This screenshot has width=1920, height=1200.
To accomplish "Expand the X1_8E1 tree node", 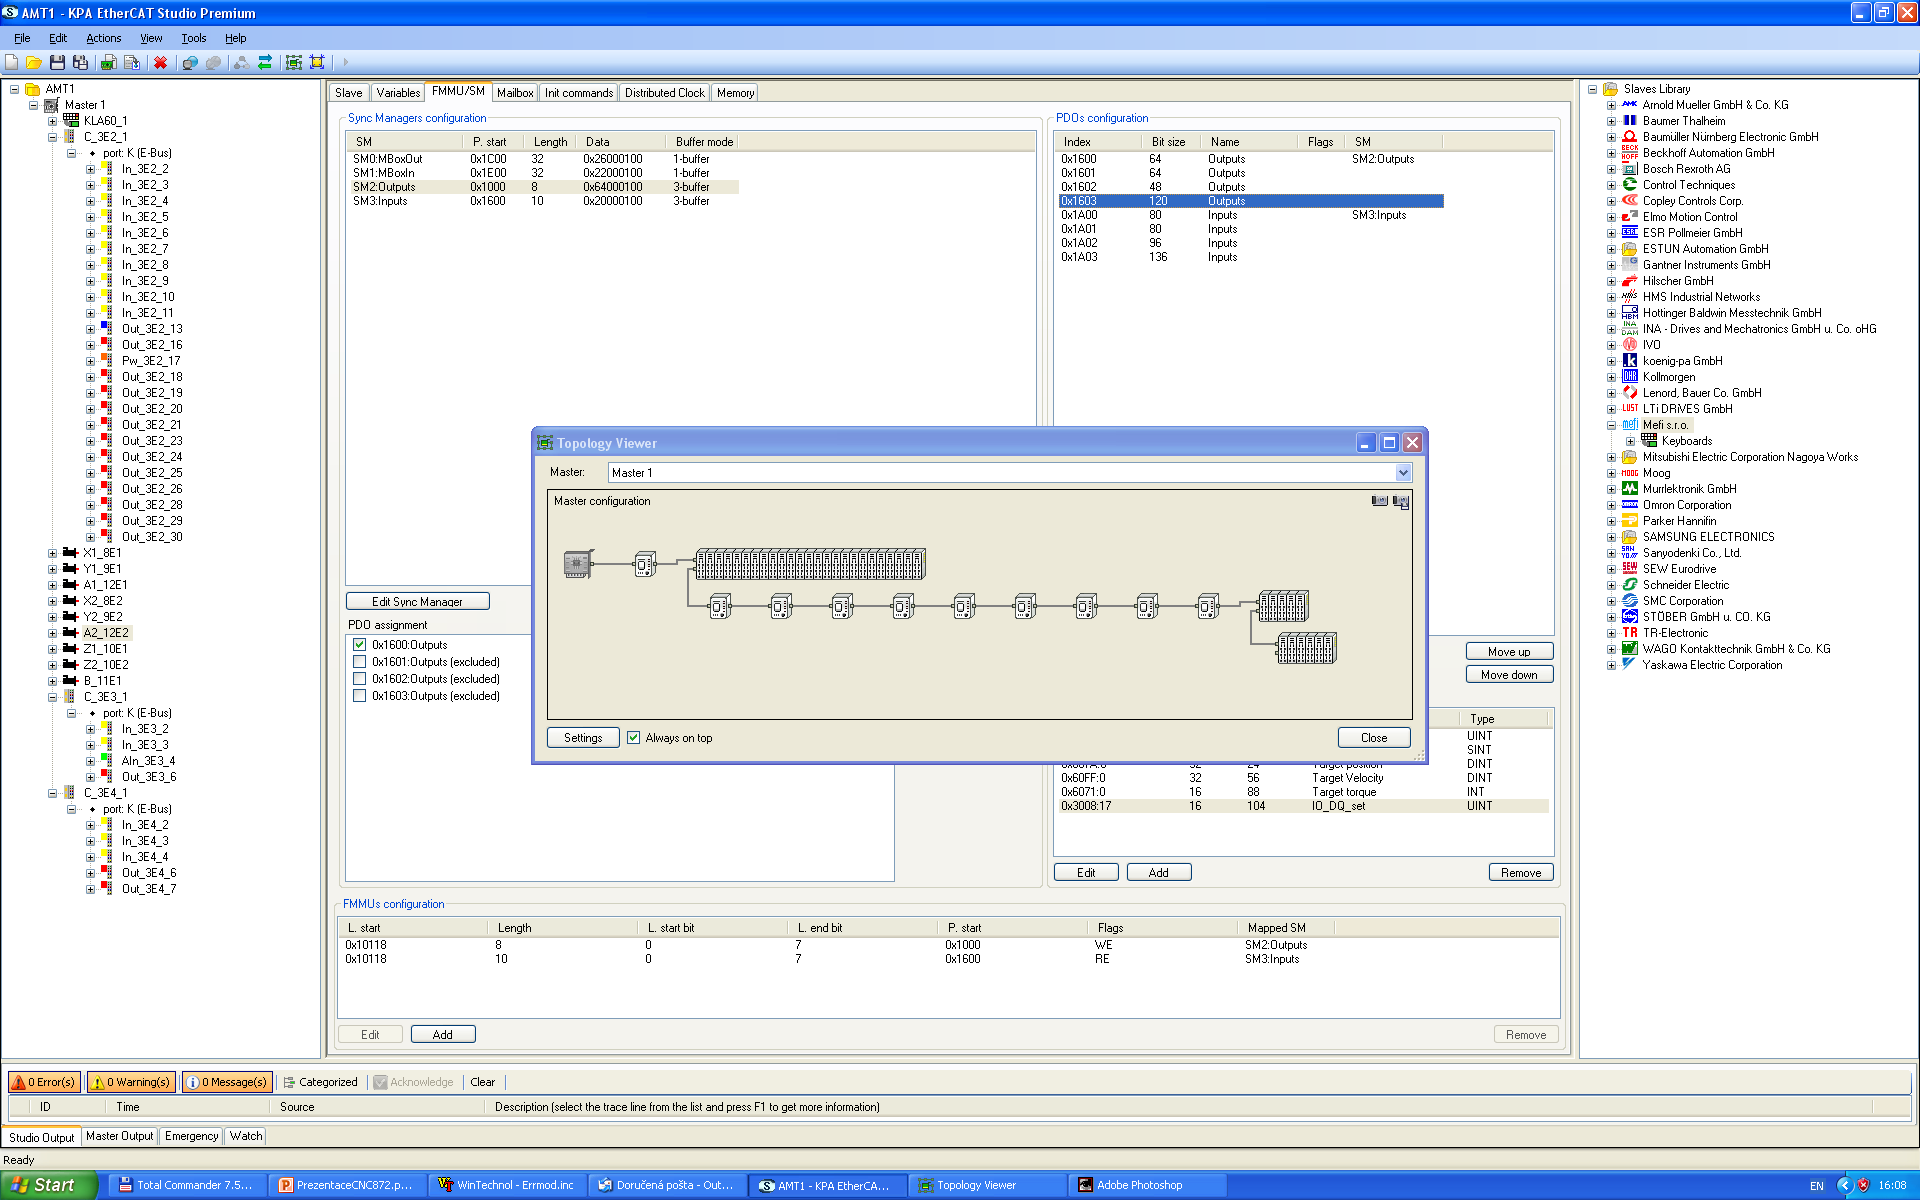I will [52, 553].
